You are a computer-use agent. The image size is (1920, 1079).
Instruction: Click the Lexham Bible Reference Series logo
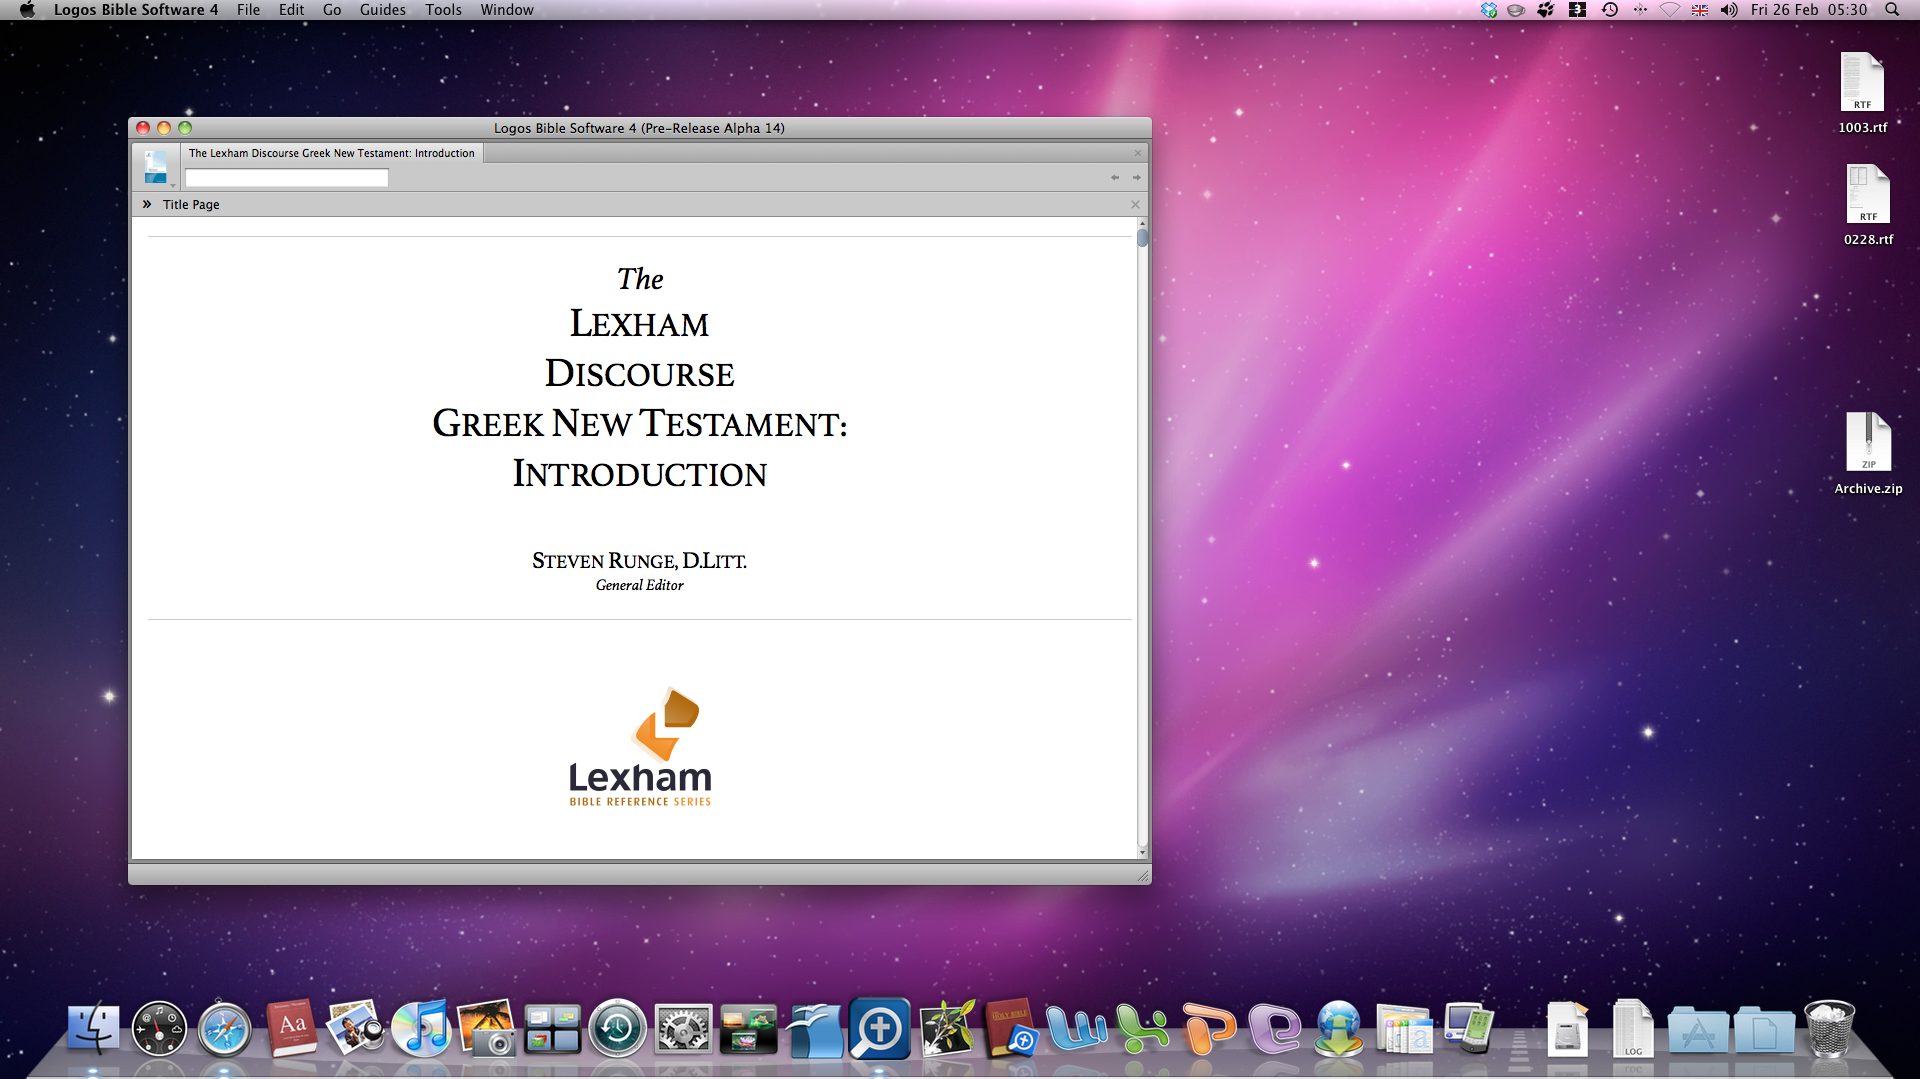pyautogui.click(x=640, y=746)
